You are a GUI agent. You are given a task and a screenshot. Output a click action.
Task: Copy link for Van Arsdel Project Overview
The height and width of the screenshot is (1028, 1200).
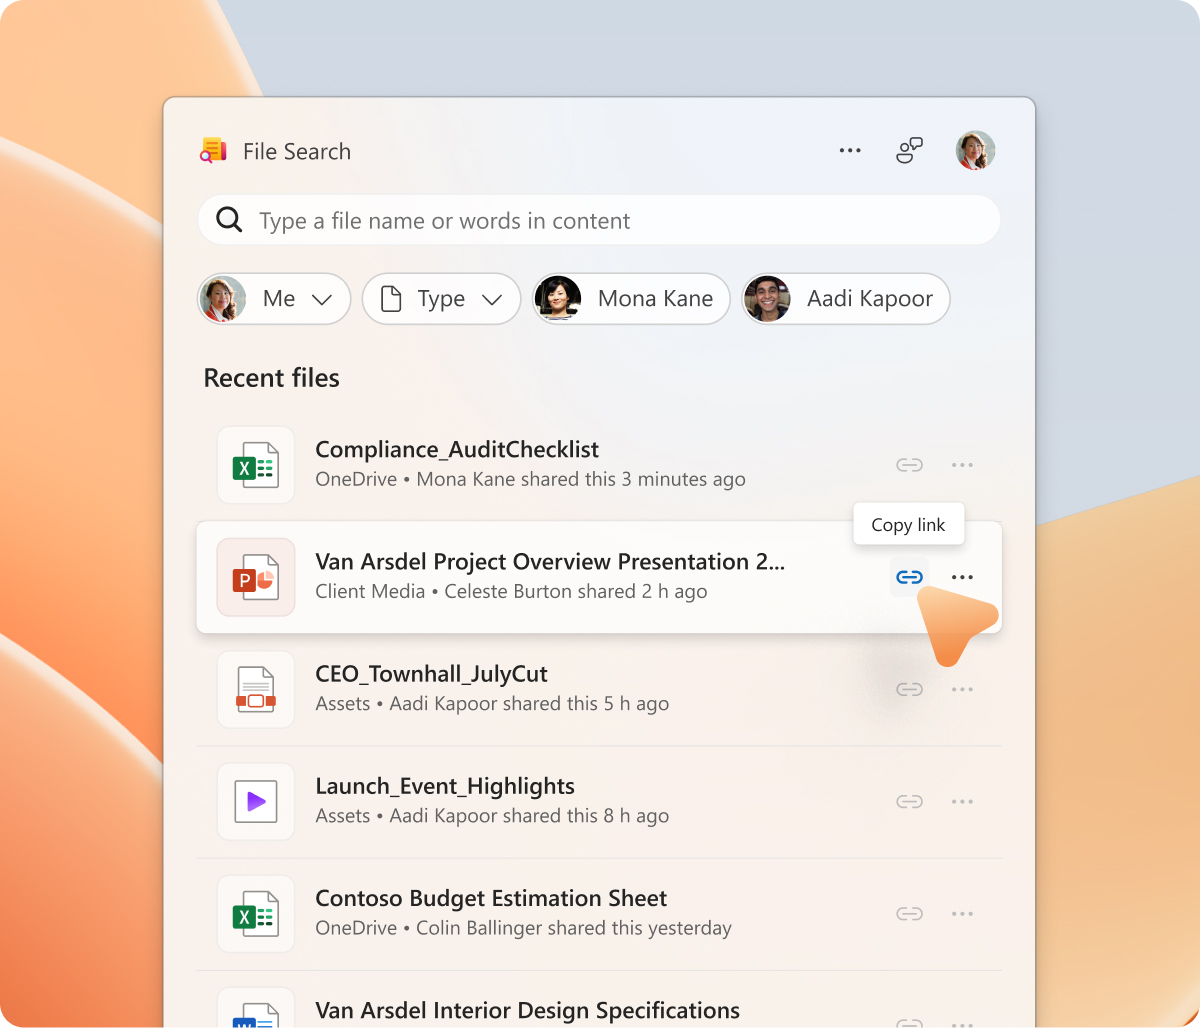(909, 577)
